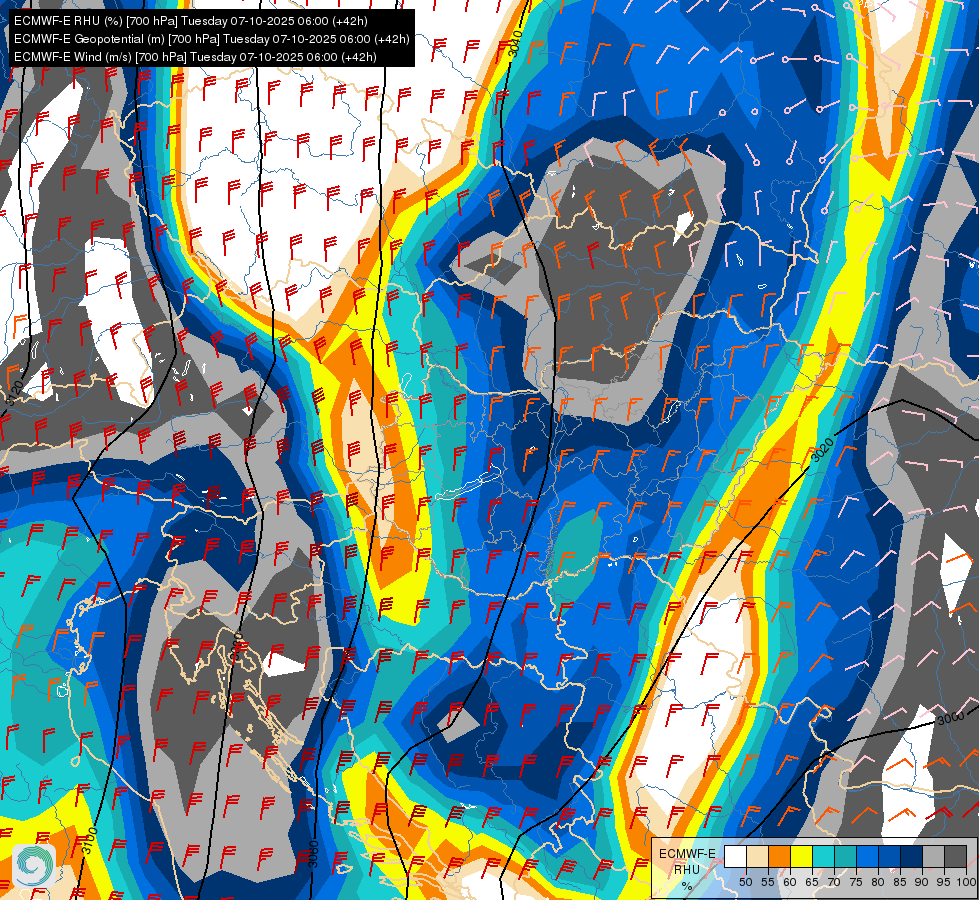Pick the cyan 65–70 legend swatch

823,856
